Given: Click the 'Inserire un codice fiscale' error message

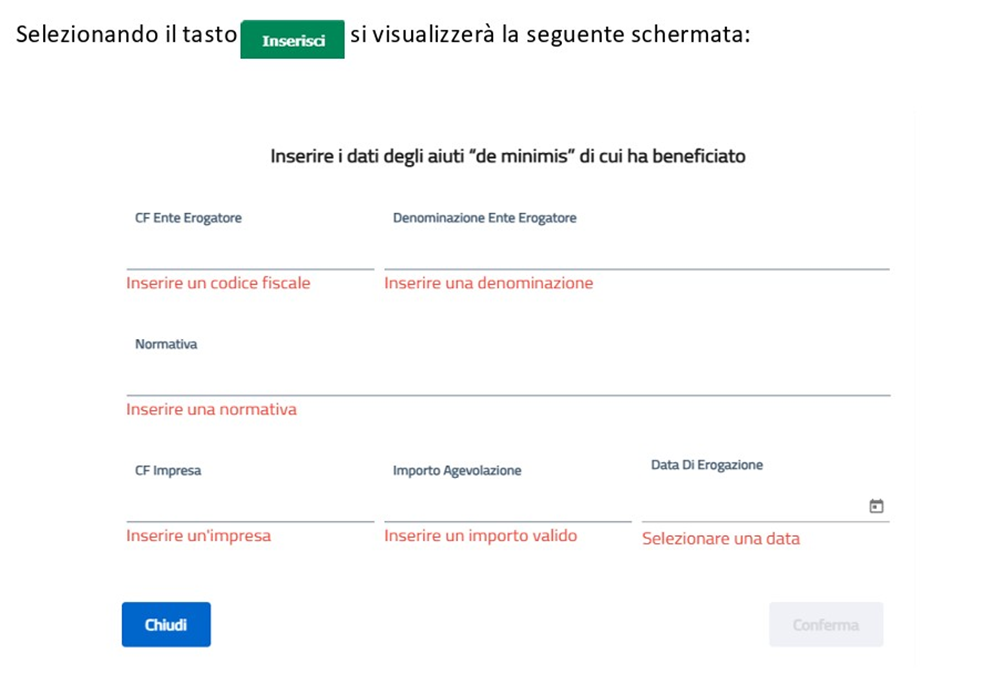Looking at the screenshot, I should point(218,283).
